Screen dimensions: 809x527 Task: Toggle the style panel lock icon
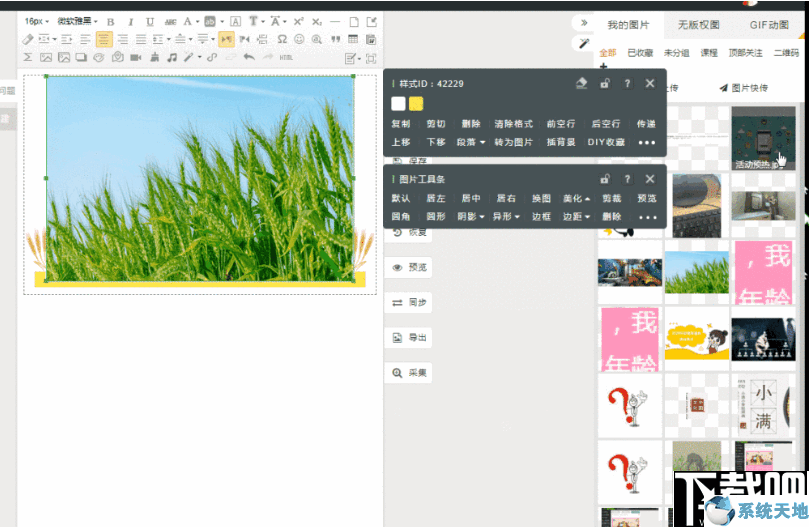click(605, 83)
